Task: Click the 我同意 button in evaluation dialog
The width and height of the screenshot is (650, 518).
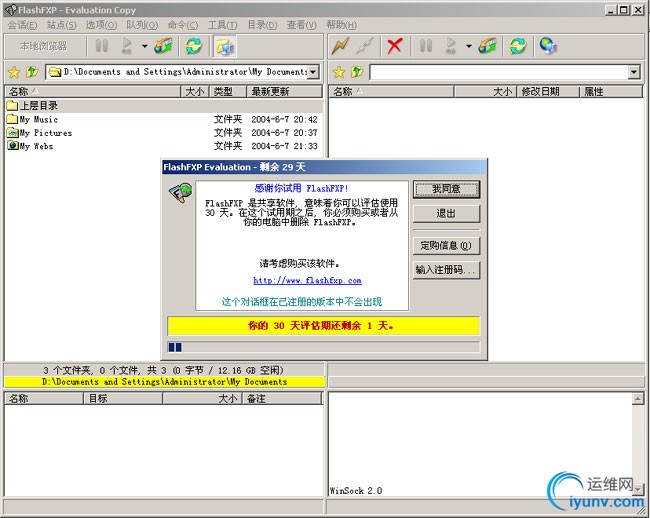Action: pos(446,189)
